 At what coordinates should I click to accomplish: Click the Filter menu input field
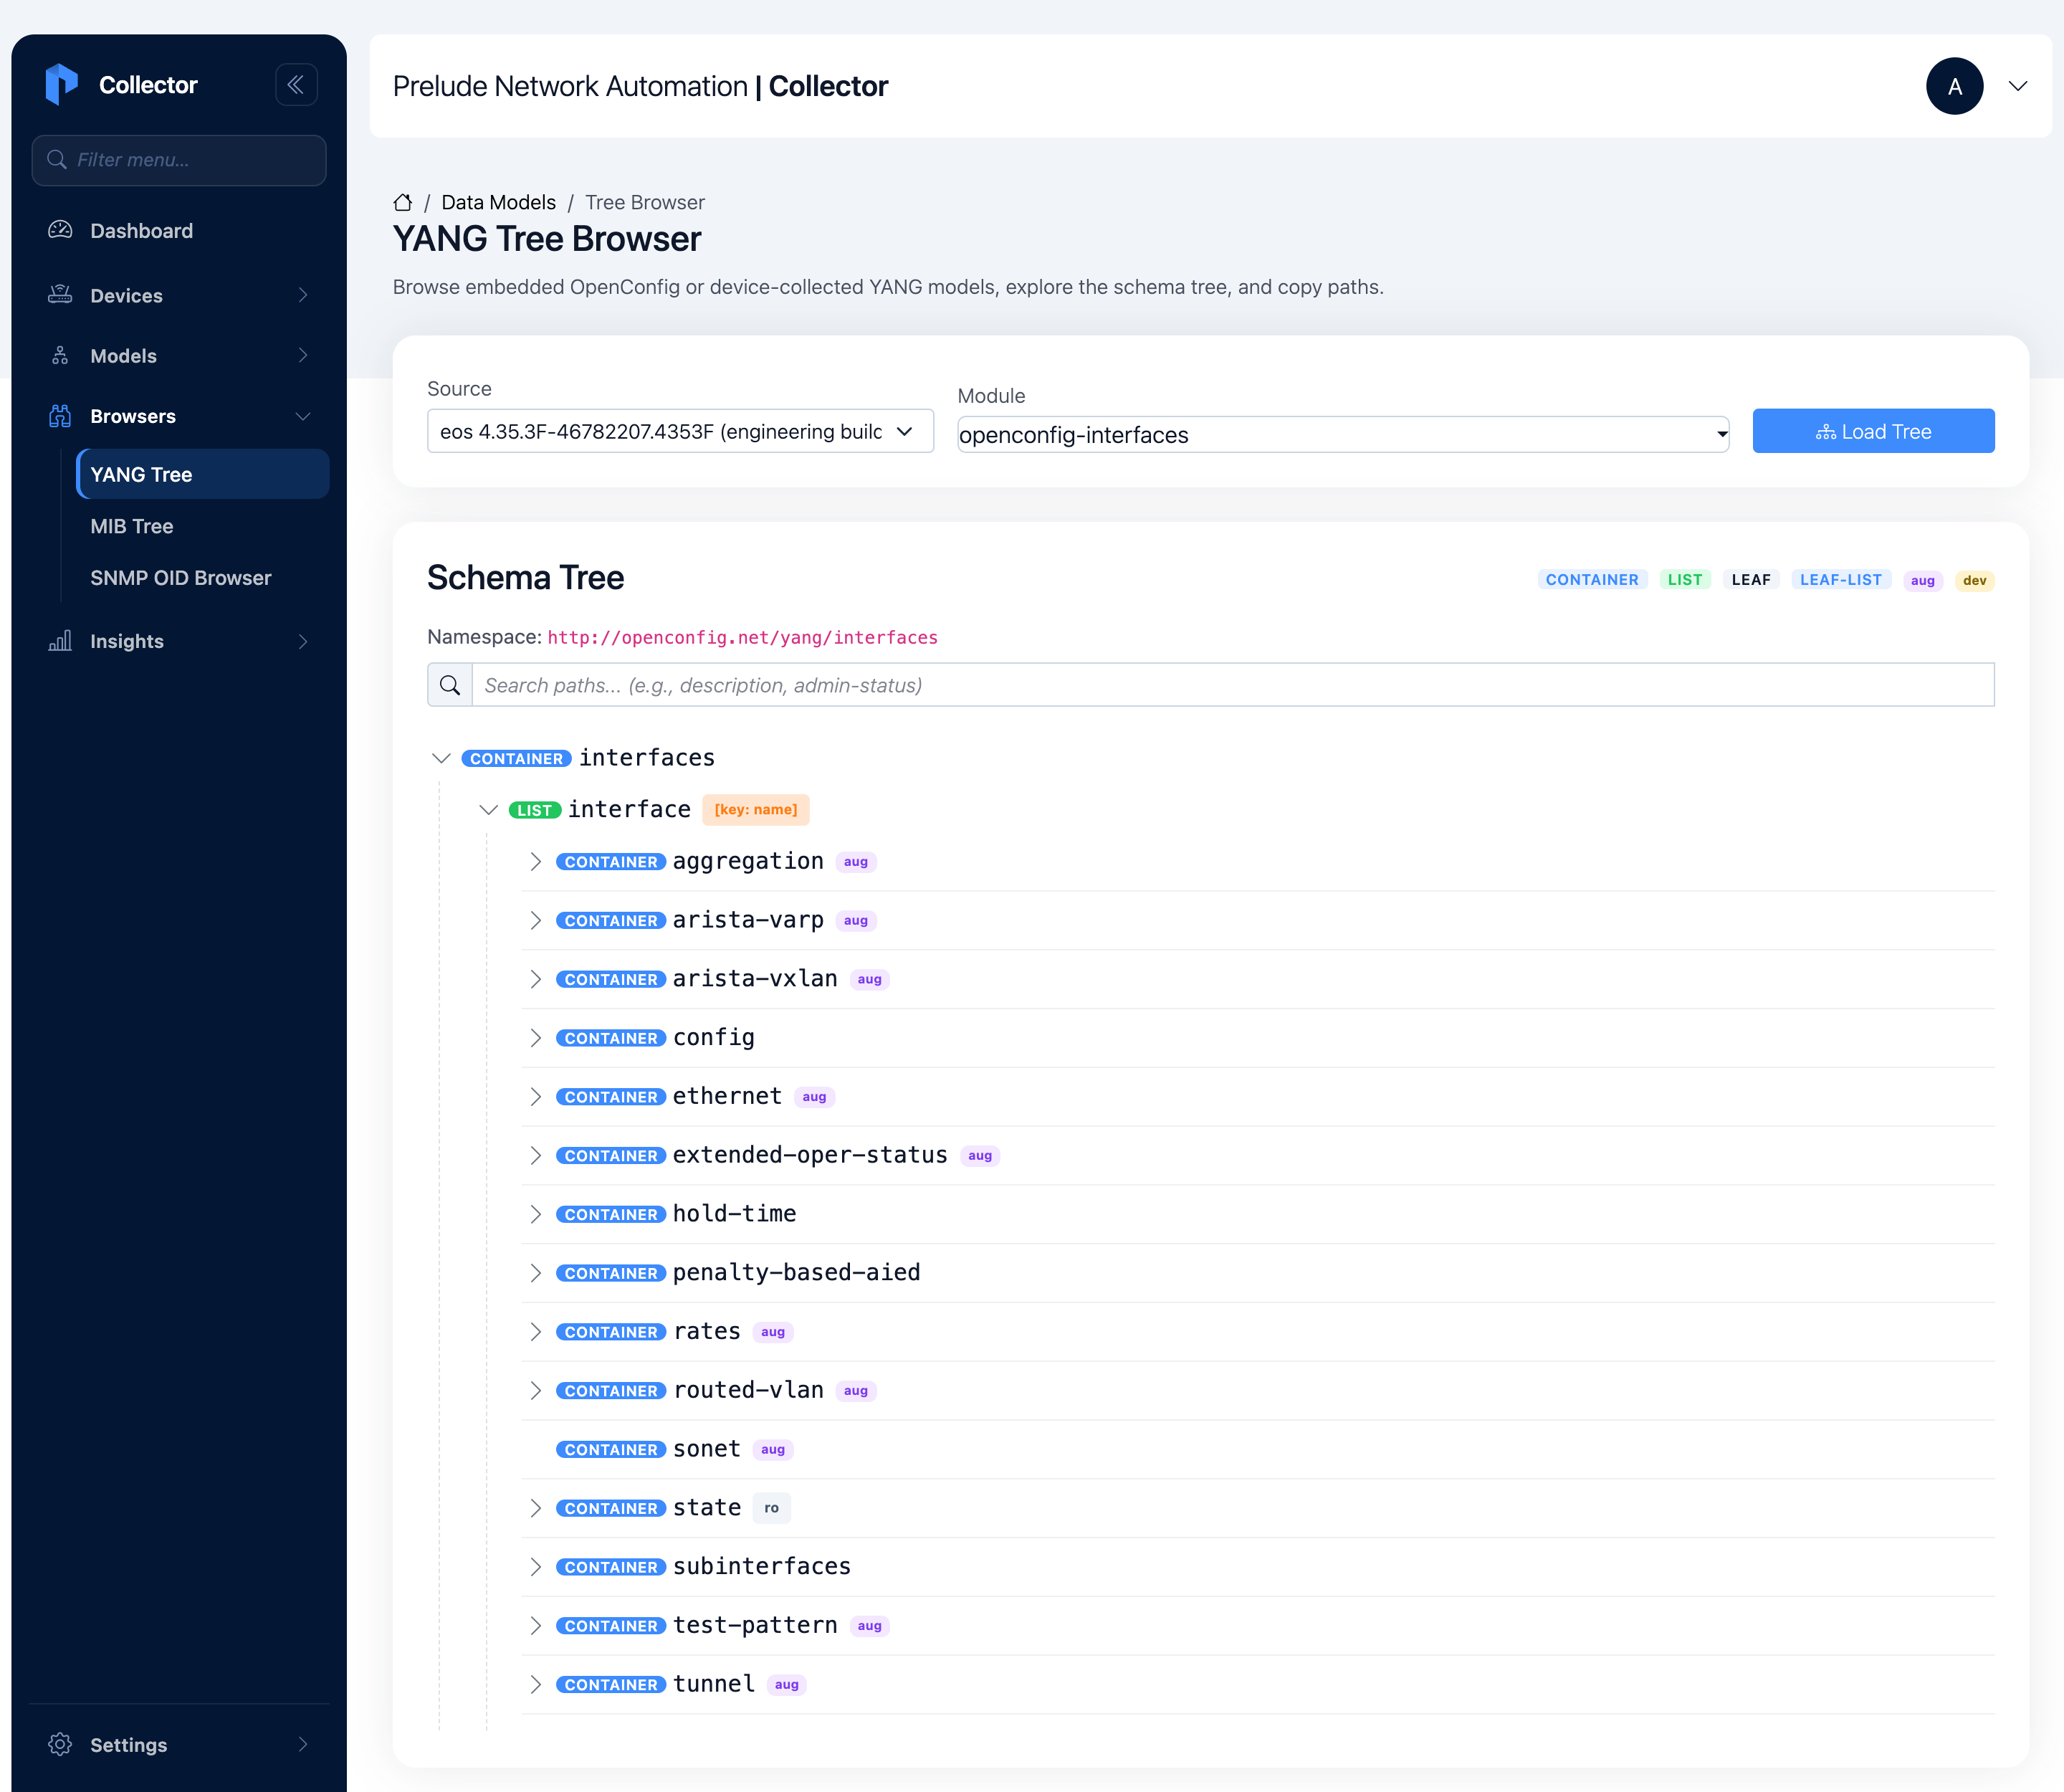179,160
